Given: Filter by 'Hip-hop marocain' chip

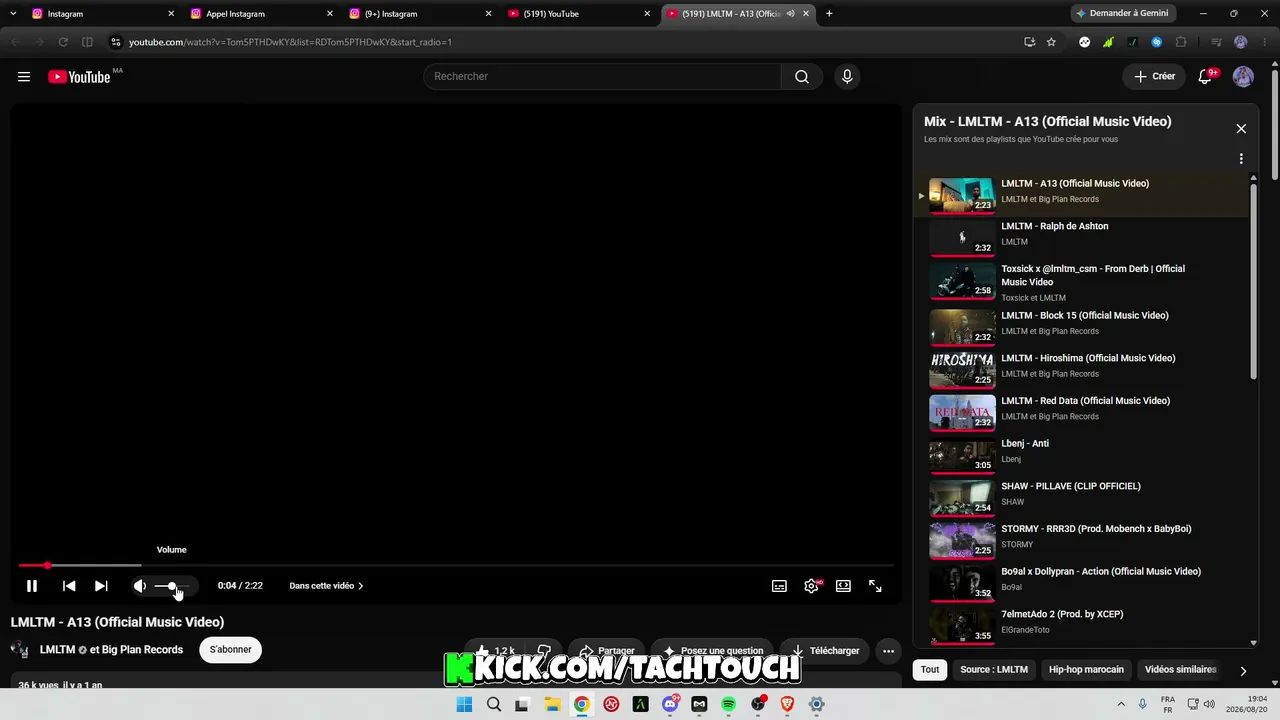Looking at the screenshot, I should coord(1086,669).
